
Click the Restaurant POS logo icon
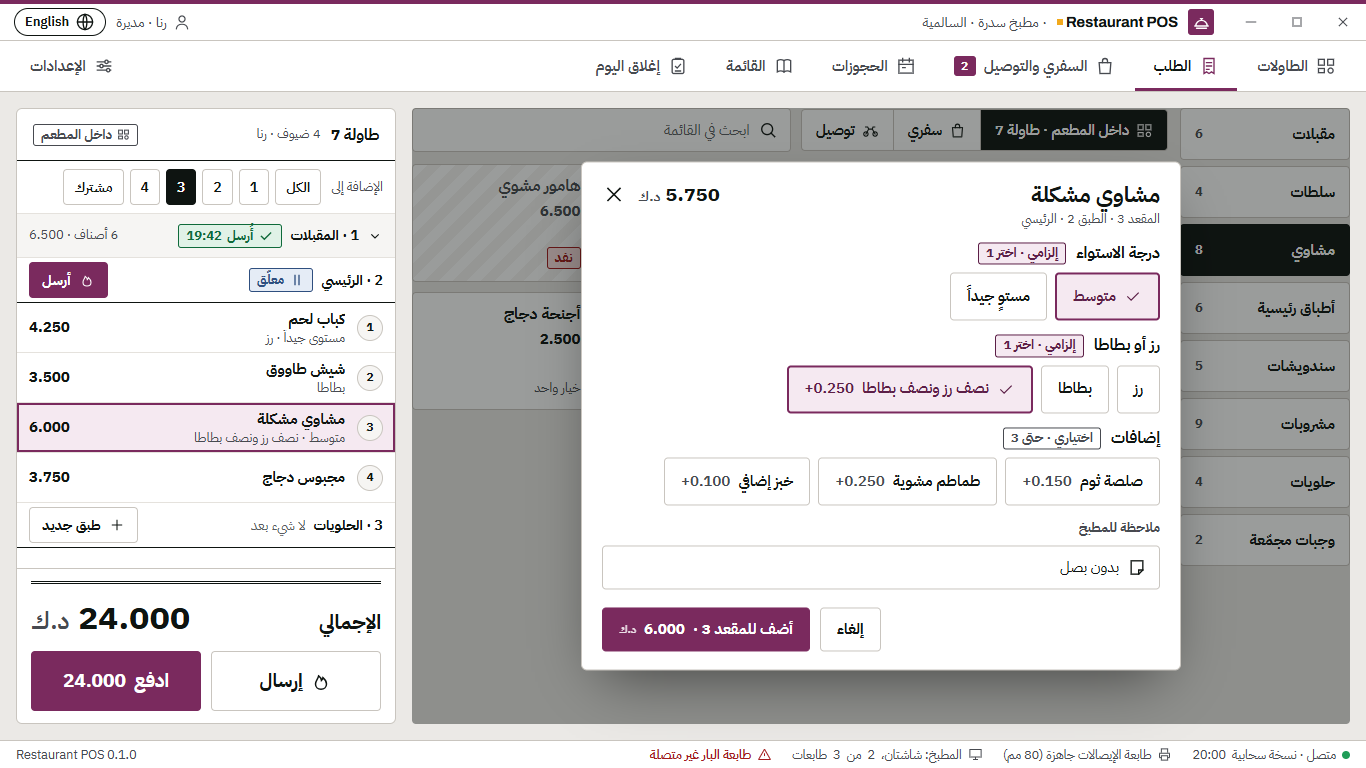pos(1202,22)
